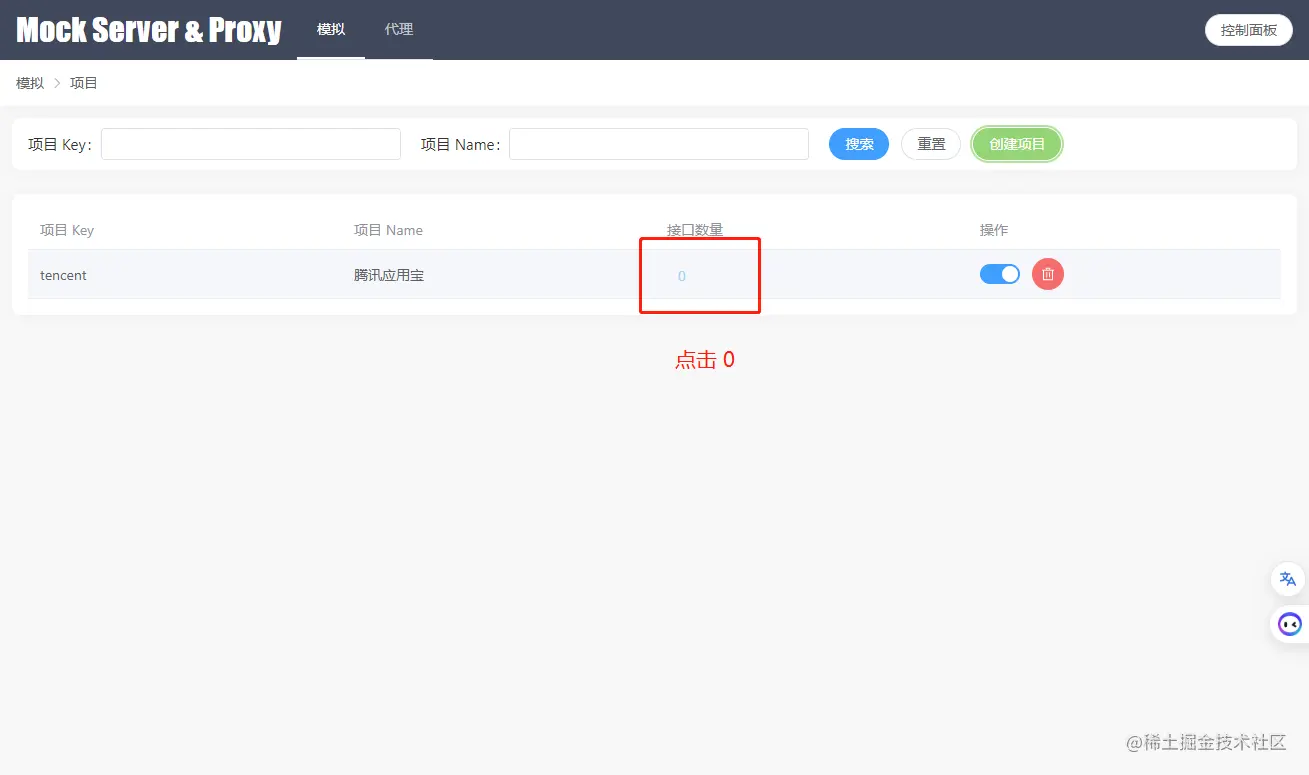Click the 重置 button
This screenshot has height=775, width=1309.
[x=931, y=144]
